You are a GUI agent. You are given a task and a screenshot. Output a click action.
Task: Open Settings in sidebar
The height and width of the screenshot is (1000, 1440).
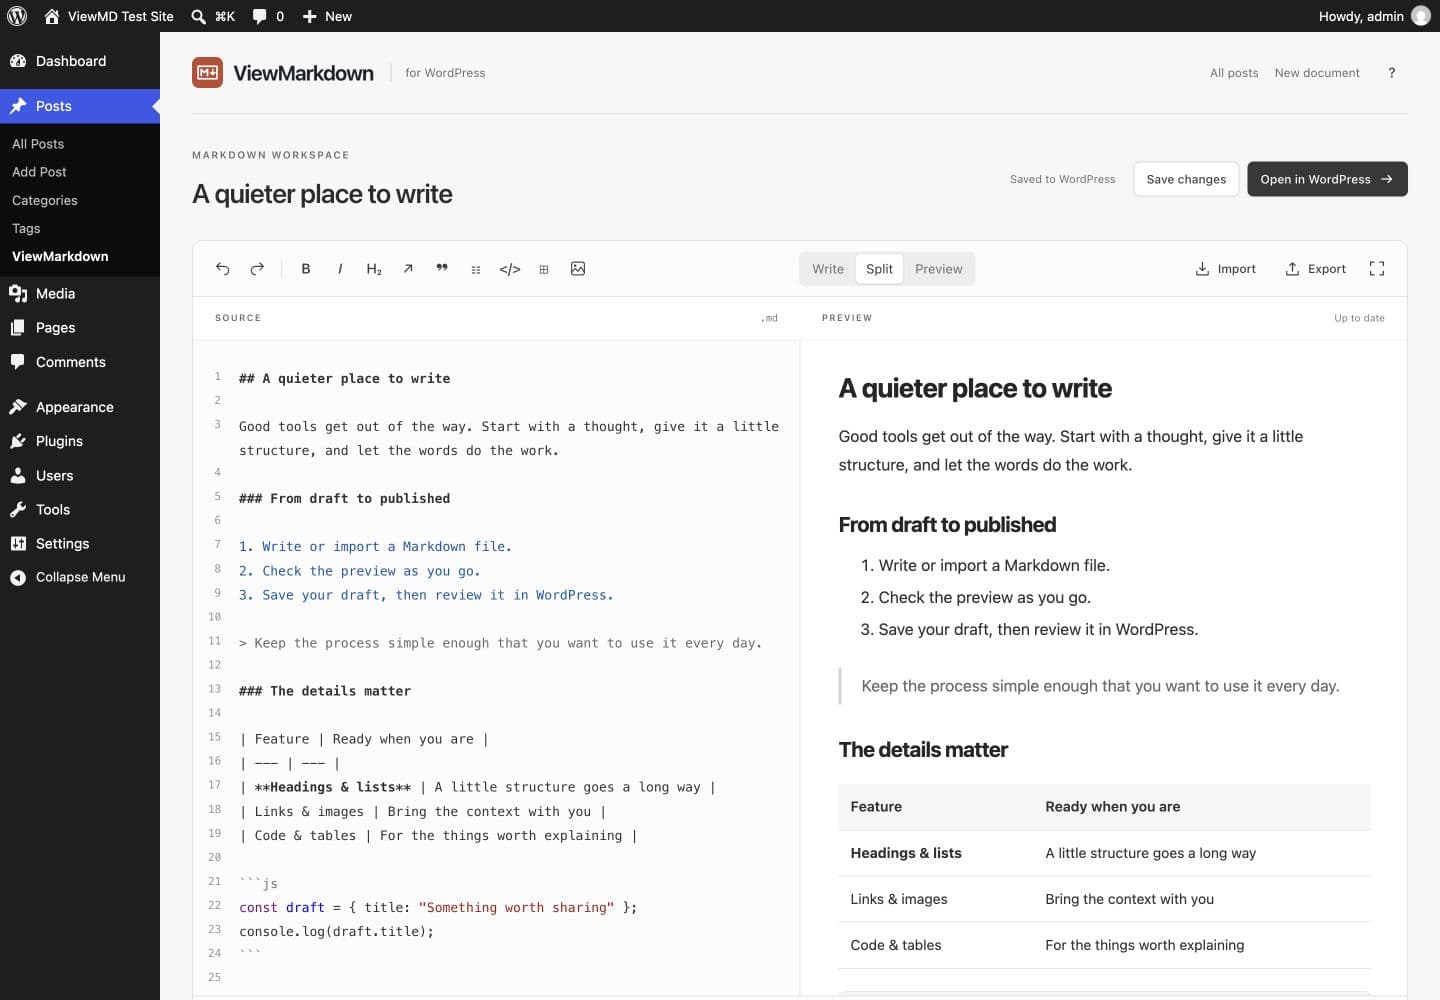[80, 543]
